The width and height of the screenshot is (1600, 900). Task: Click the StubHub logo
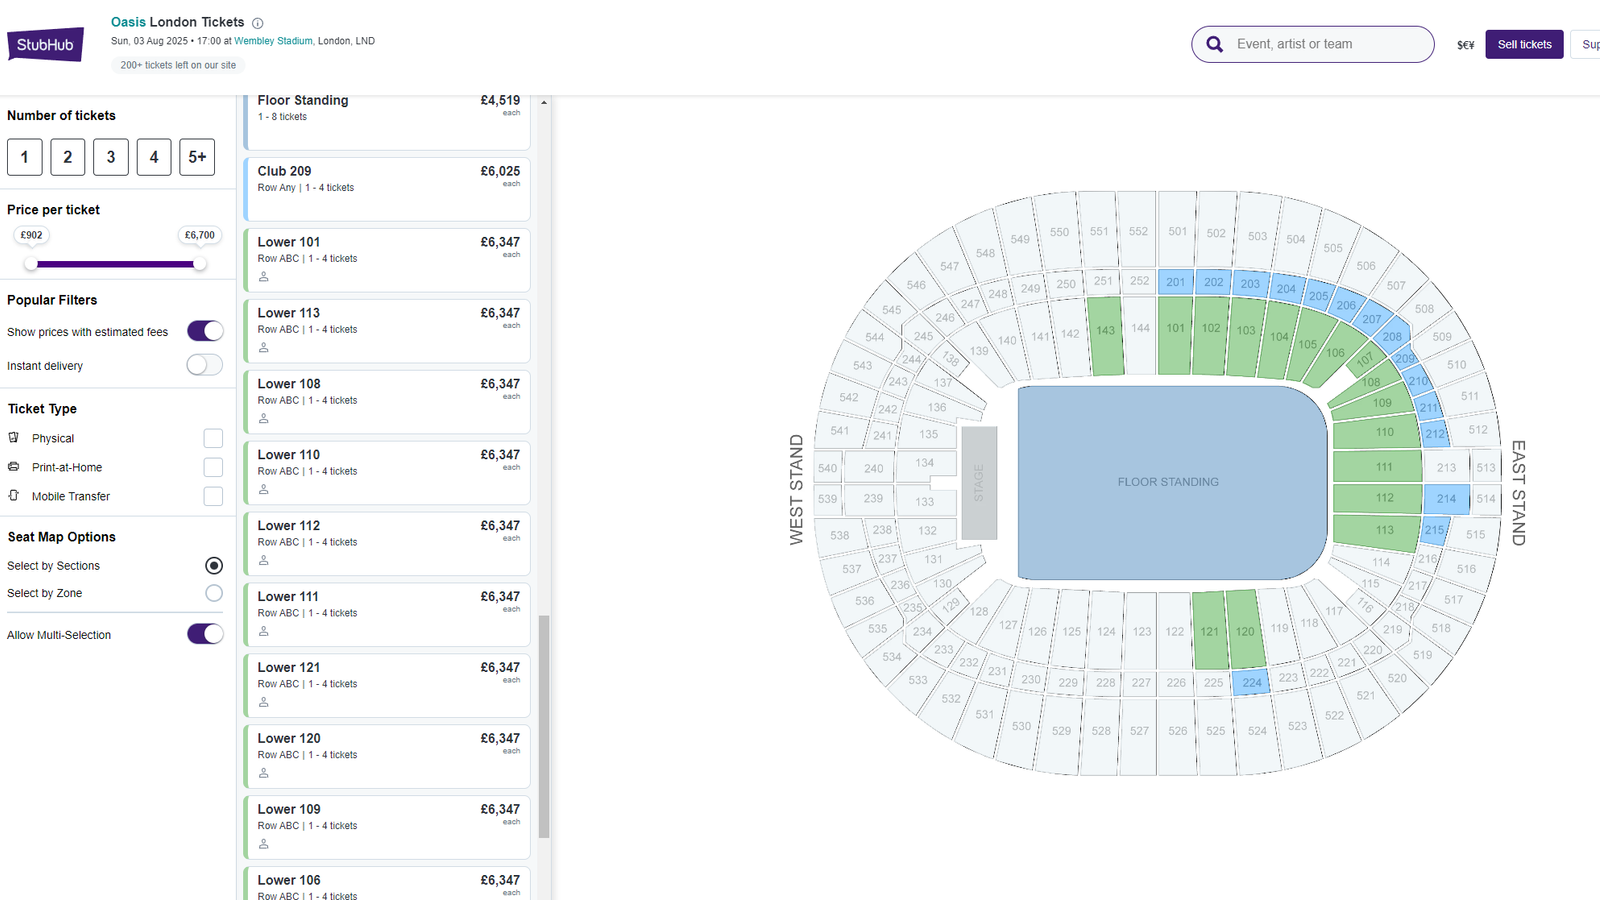point(45,45)
